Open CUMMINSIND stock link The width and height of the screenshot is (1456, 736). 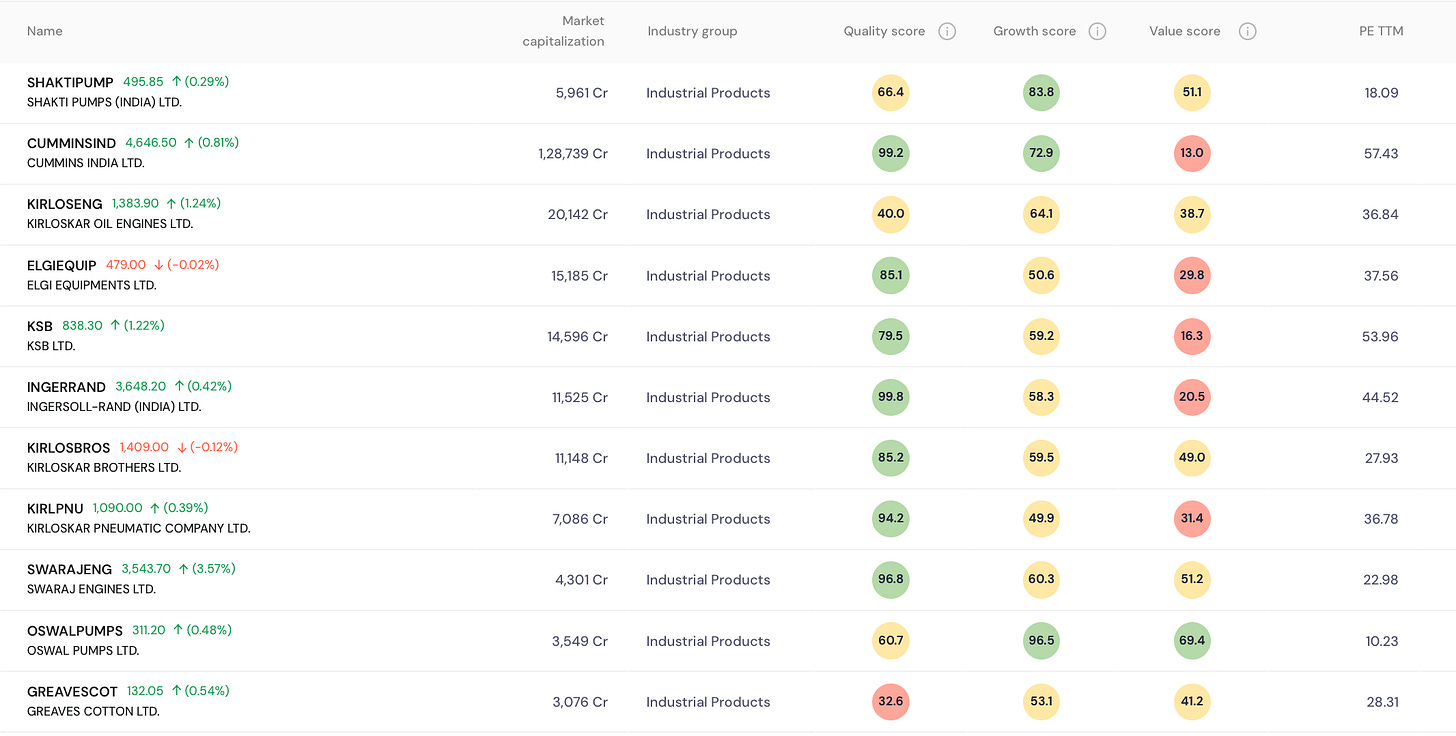(x=71, y=143)
